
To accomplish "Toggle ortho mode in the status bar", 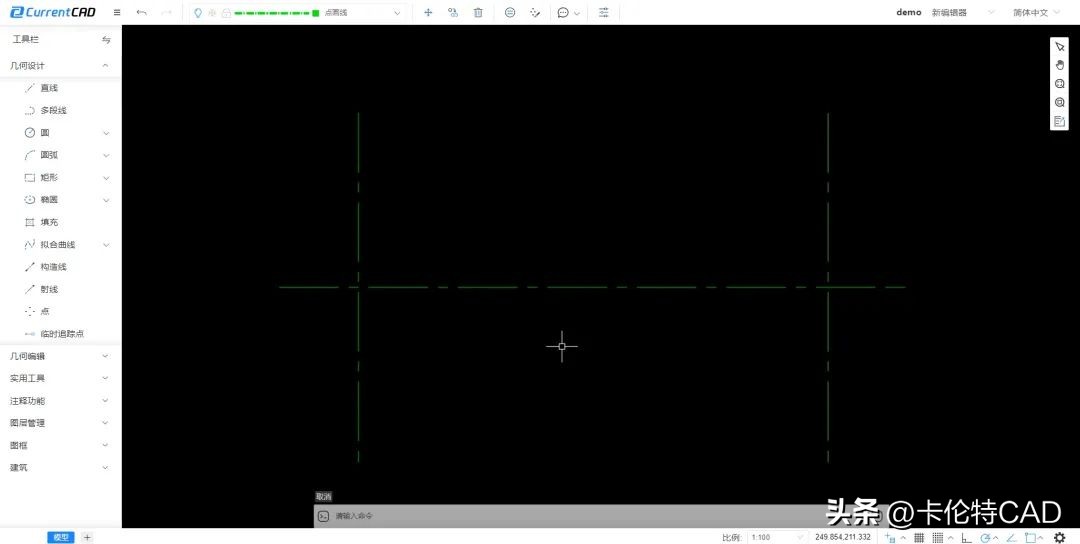I will tap(966, 538).
